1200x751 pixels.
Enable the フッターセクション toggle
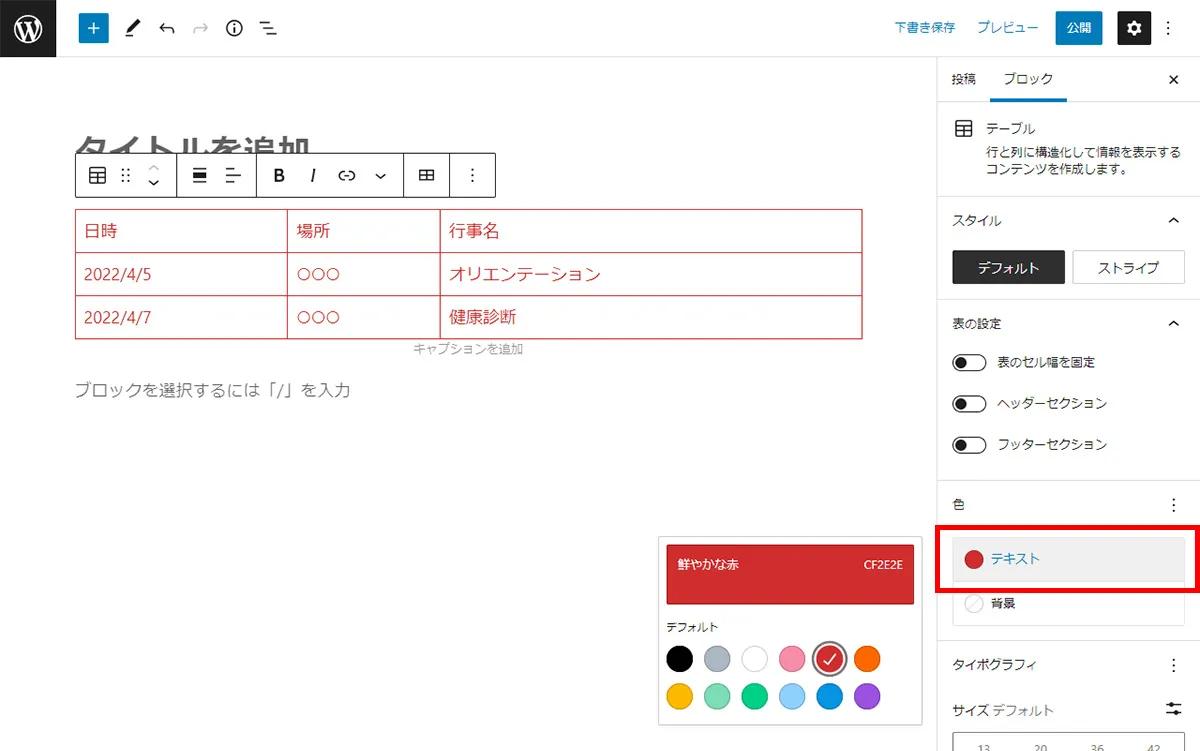click(968, 445)
